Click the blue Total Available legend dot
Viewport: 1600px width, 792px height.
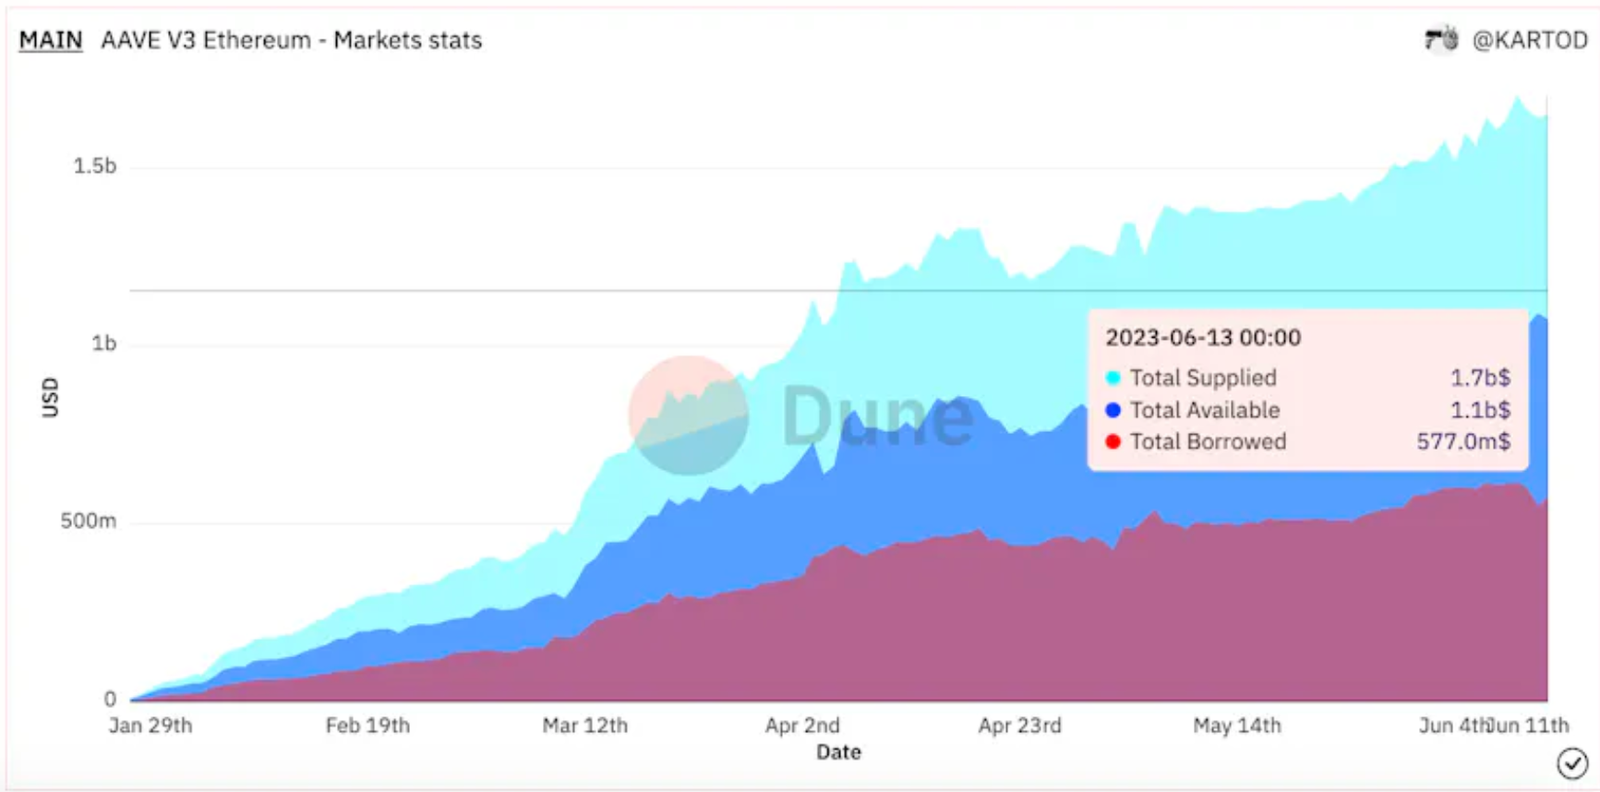click(1113, 410)
